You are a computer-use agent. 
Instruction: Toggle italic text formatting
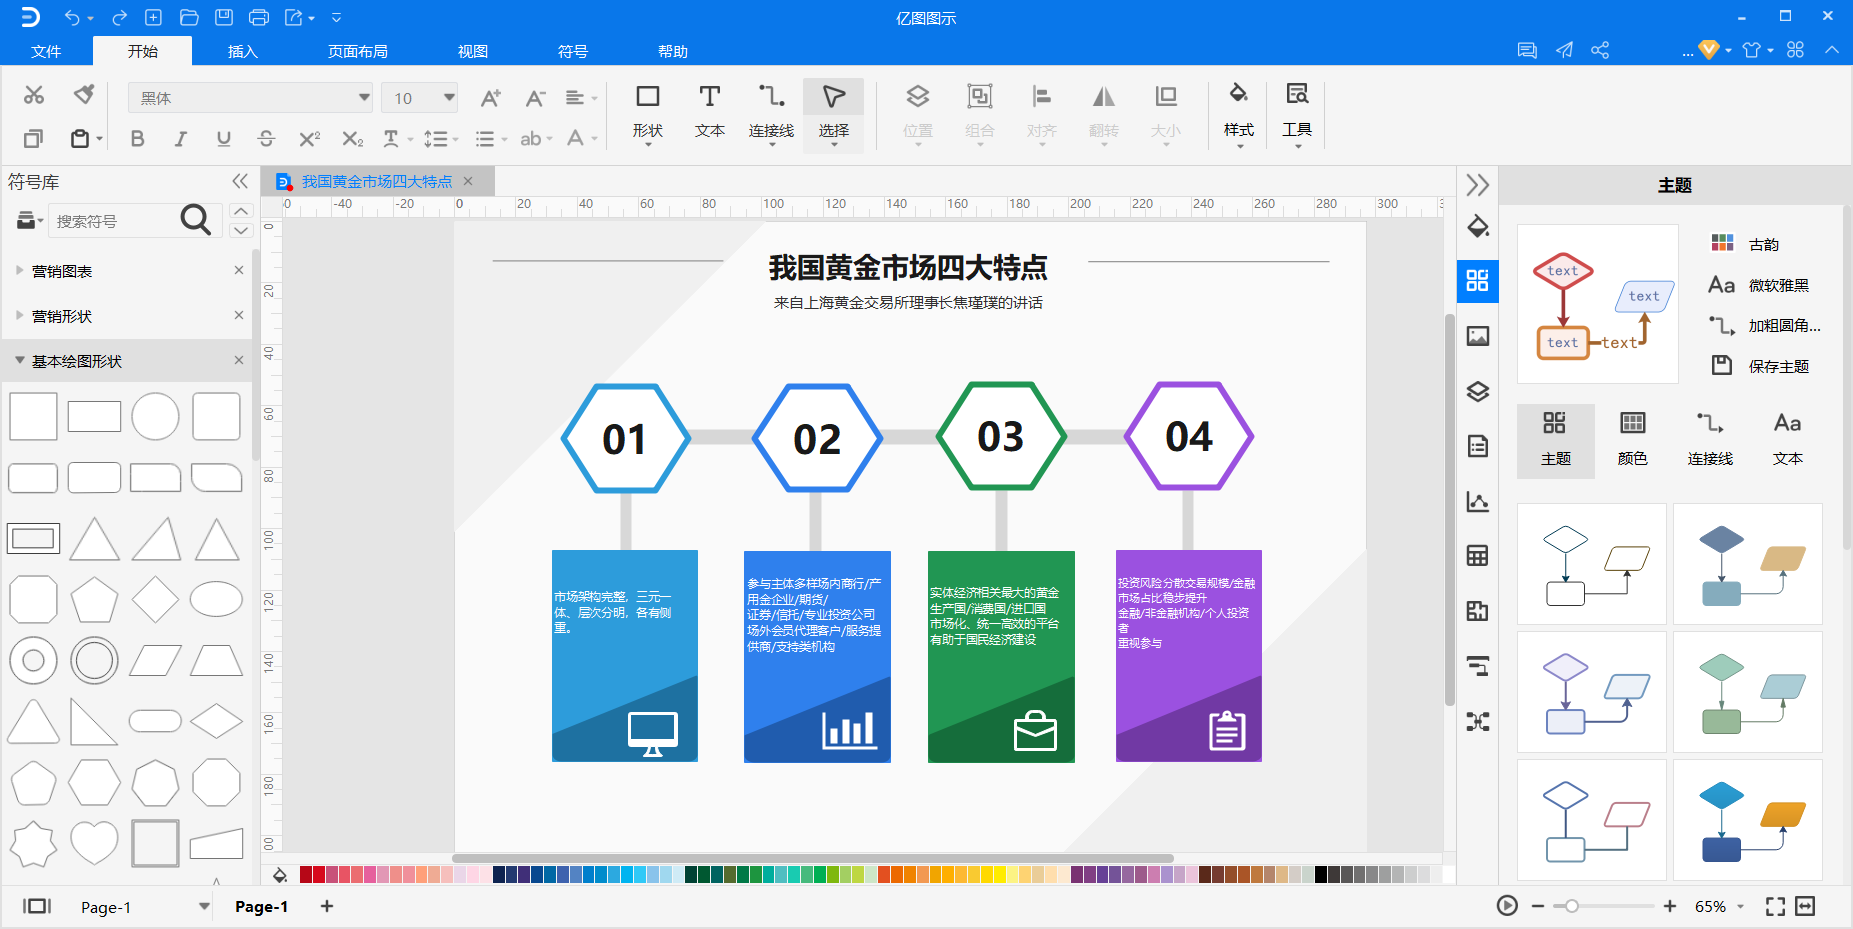181,139
